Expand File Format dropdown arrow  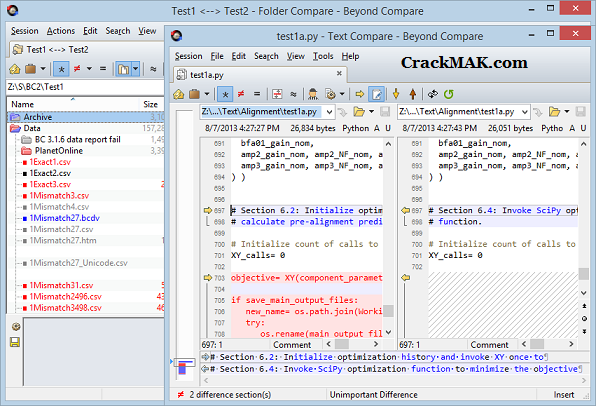coord(342,94)
